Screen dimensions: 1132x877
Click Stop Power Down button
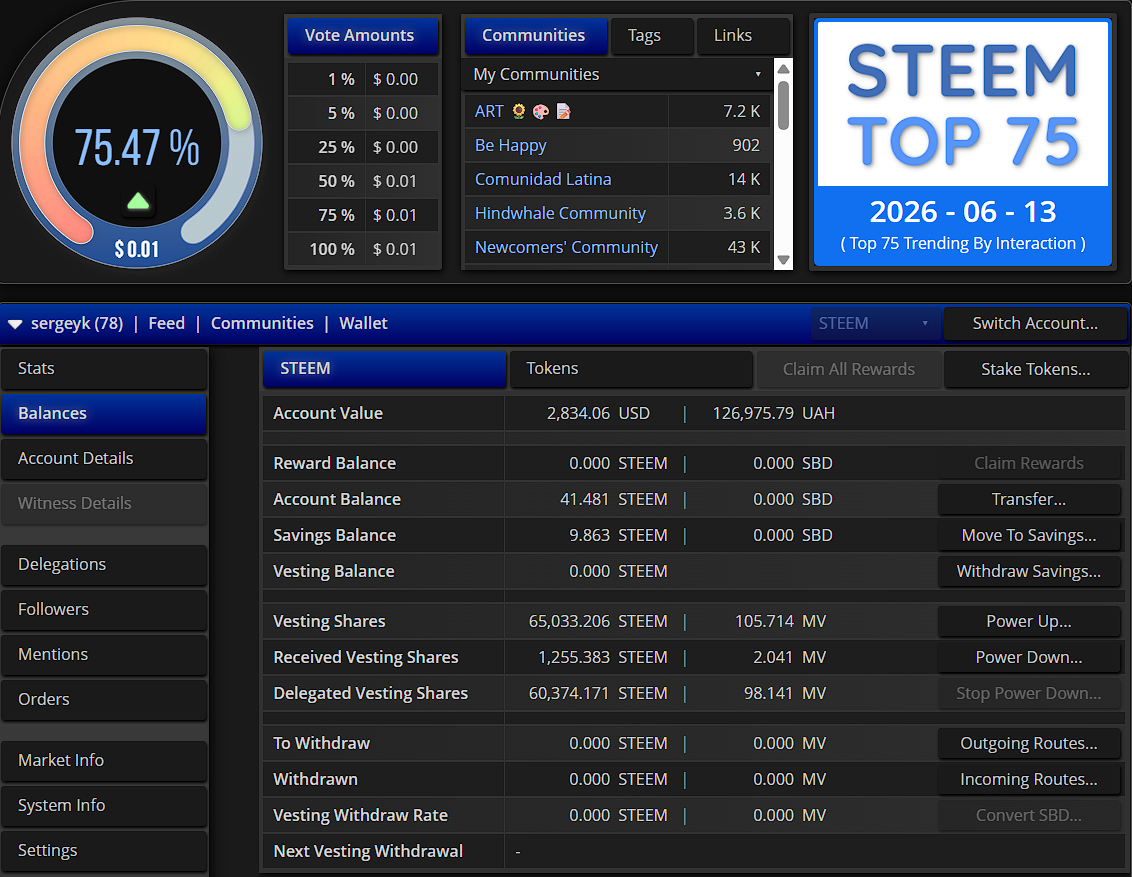click(x=1029, y=694)
